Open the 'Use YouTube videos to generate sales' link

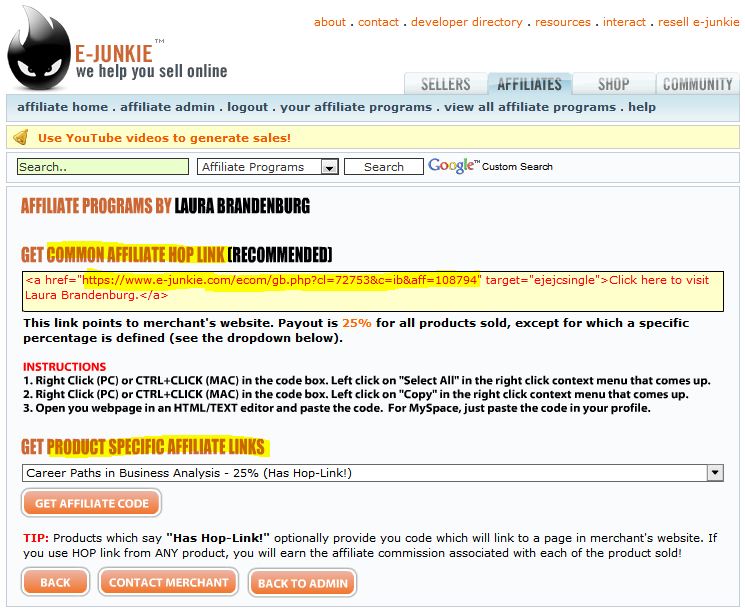pyautogui.click(x=164, y=138)
